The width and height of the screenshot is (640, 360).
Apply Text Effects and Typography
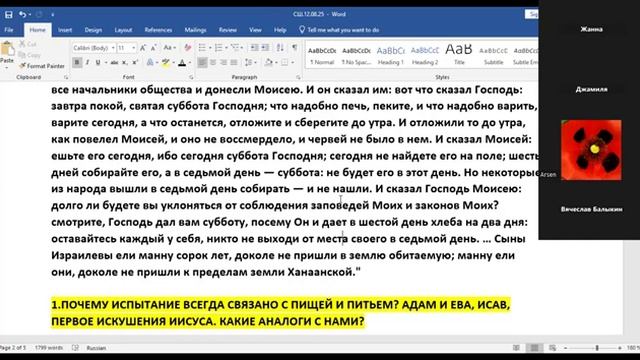point(150,62)
